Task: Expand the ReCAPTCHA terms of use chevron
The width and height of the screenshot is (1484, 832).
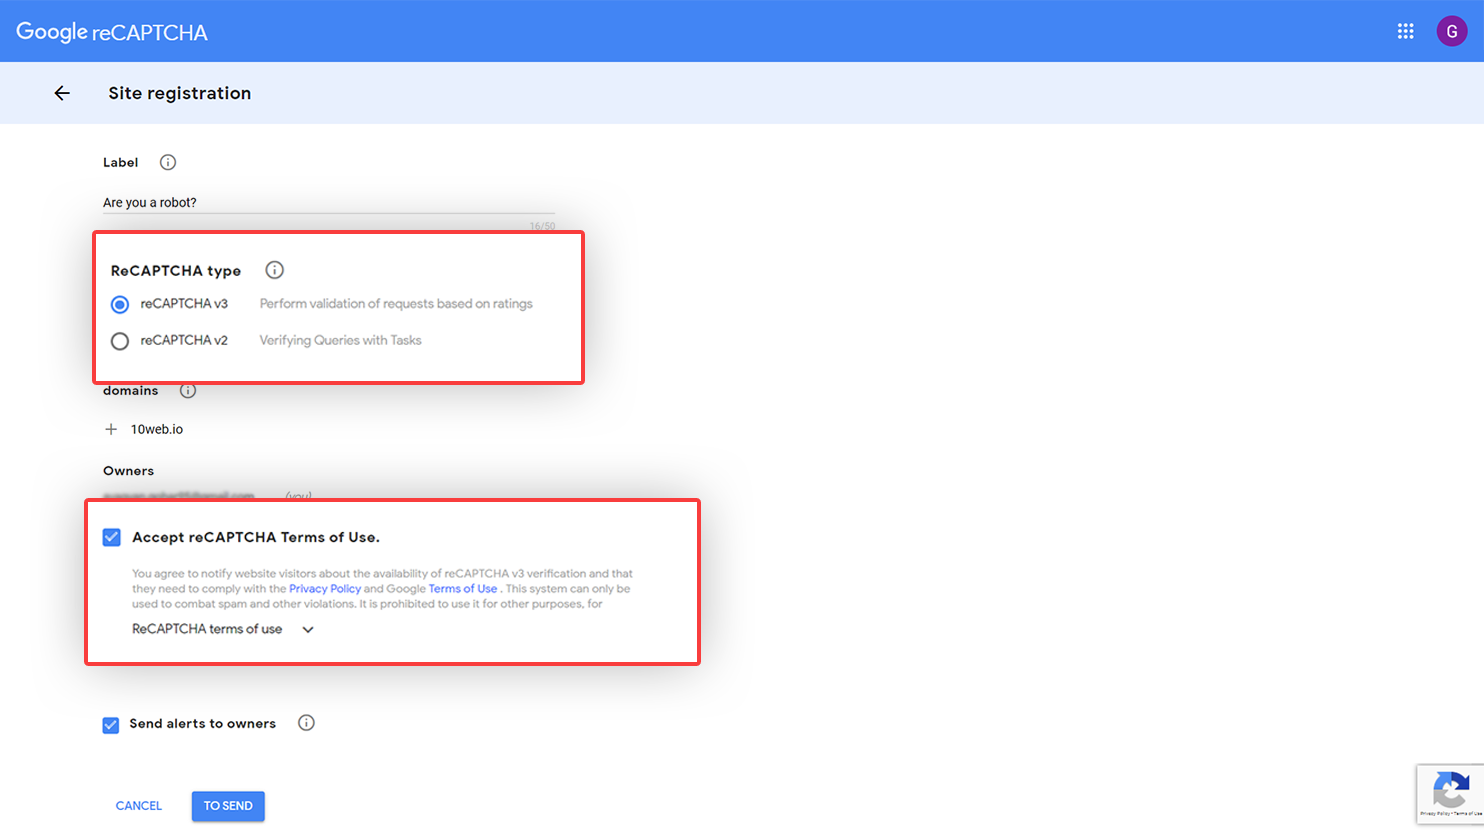Action: pos(308,630)
